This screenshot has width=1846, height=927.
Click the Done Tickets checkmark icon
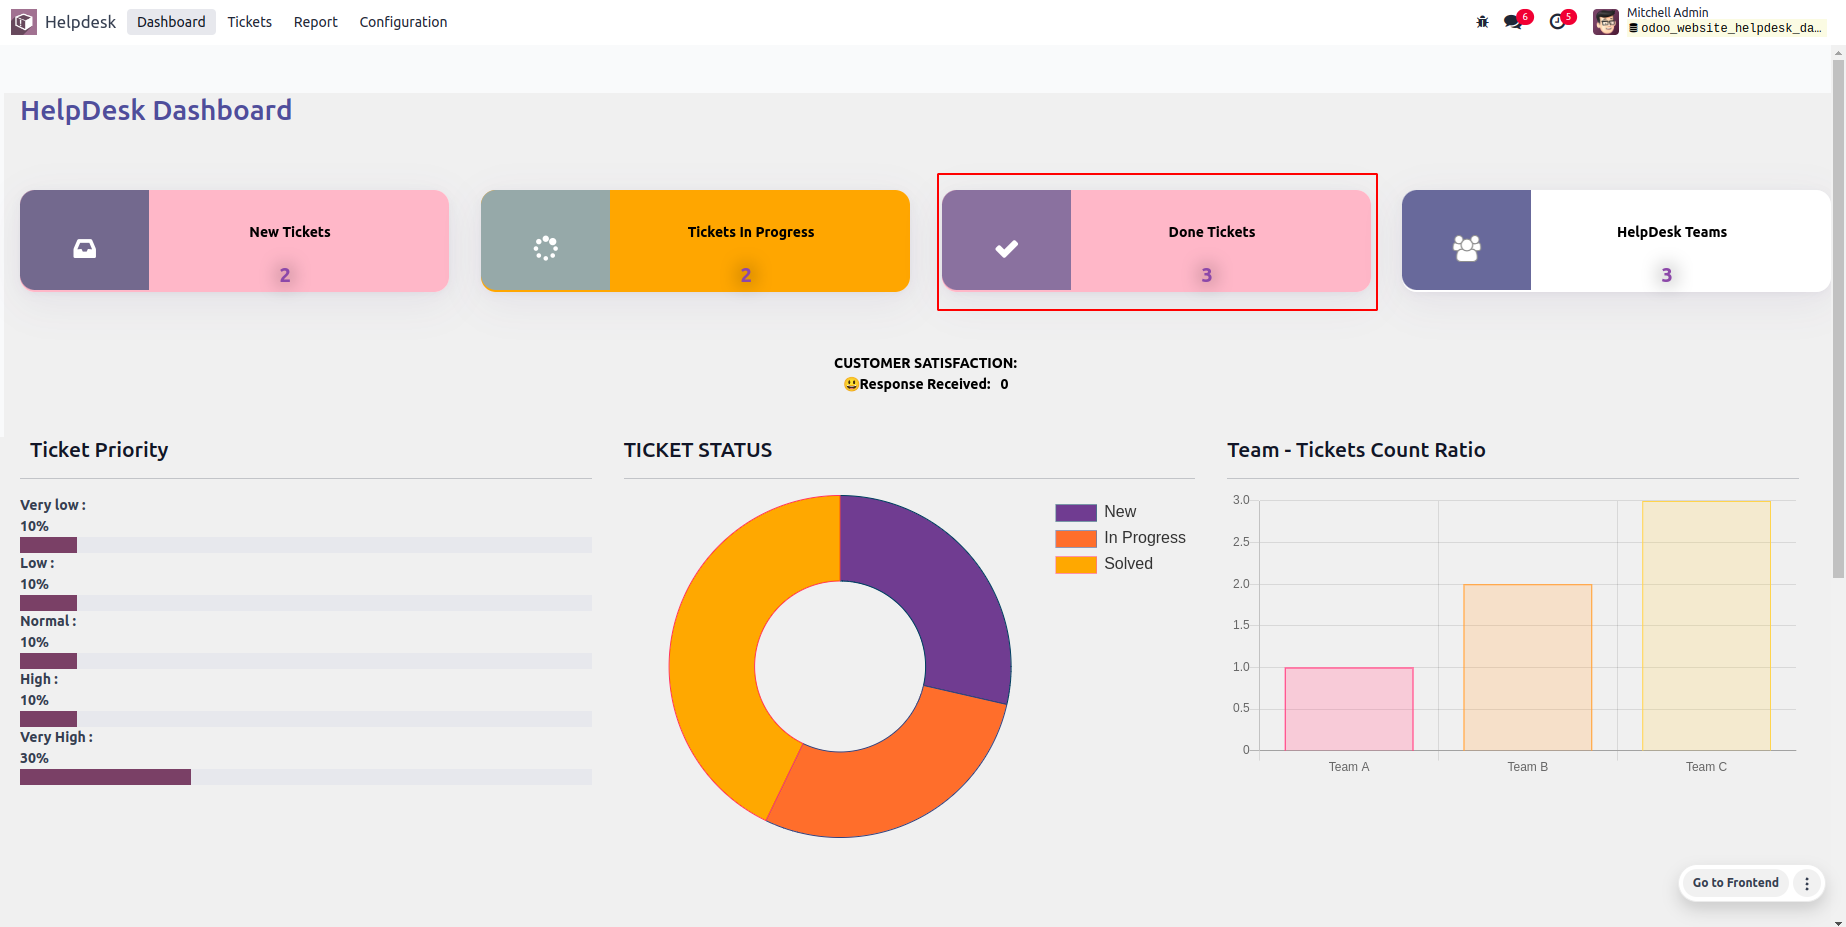point(1006,248)
